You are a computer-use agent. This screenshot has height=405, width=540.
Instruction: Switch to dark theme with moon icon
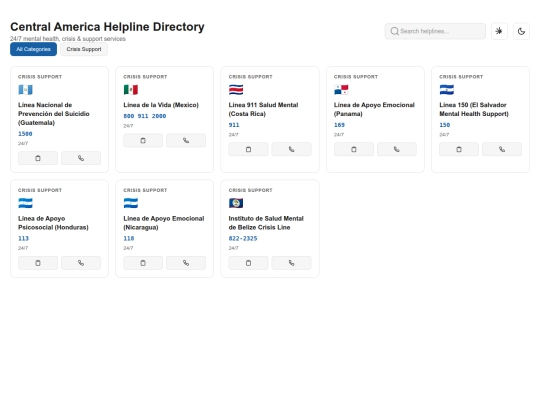click(x=521, y=31)
